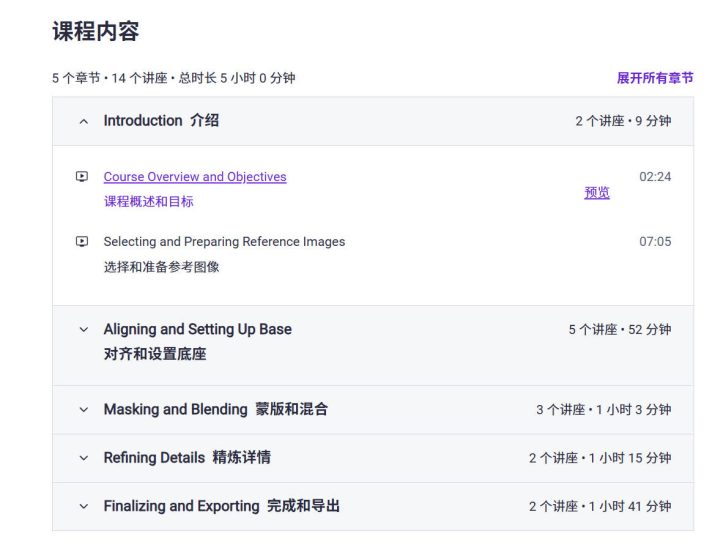Screen dimensions: 715x550
Task: Click video icon beside Course Overview and Objectives
Action: click(82, 176)
